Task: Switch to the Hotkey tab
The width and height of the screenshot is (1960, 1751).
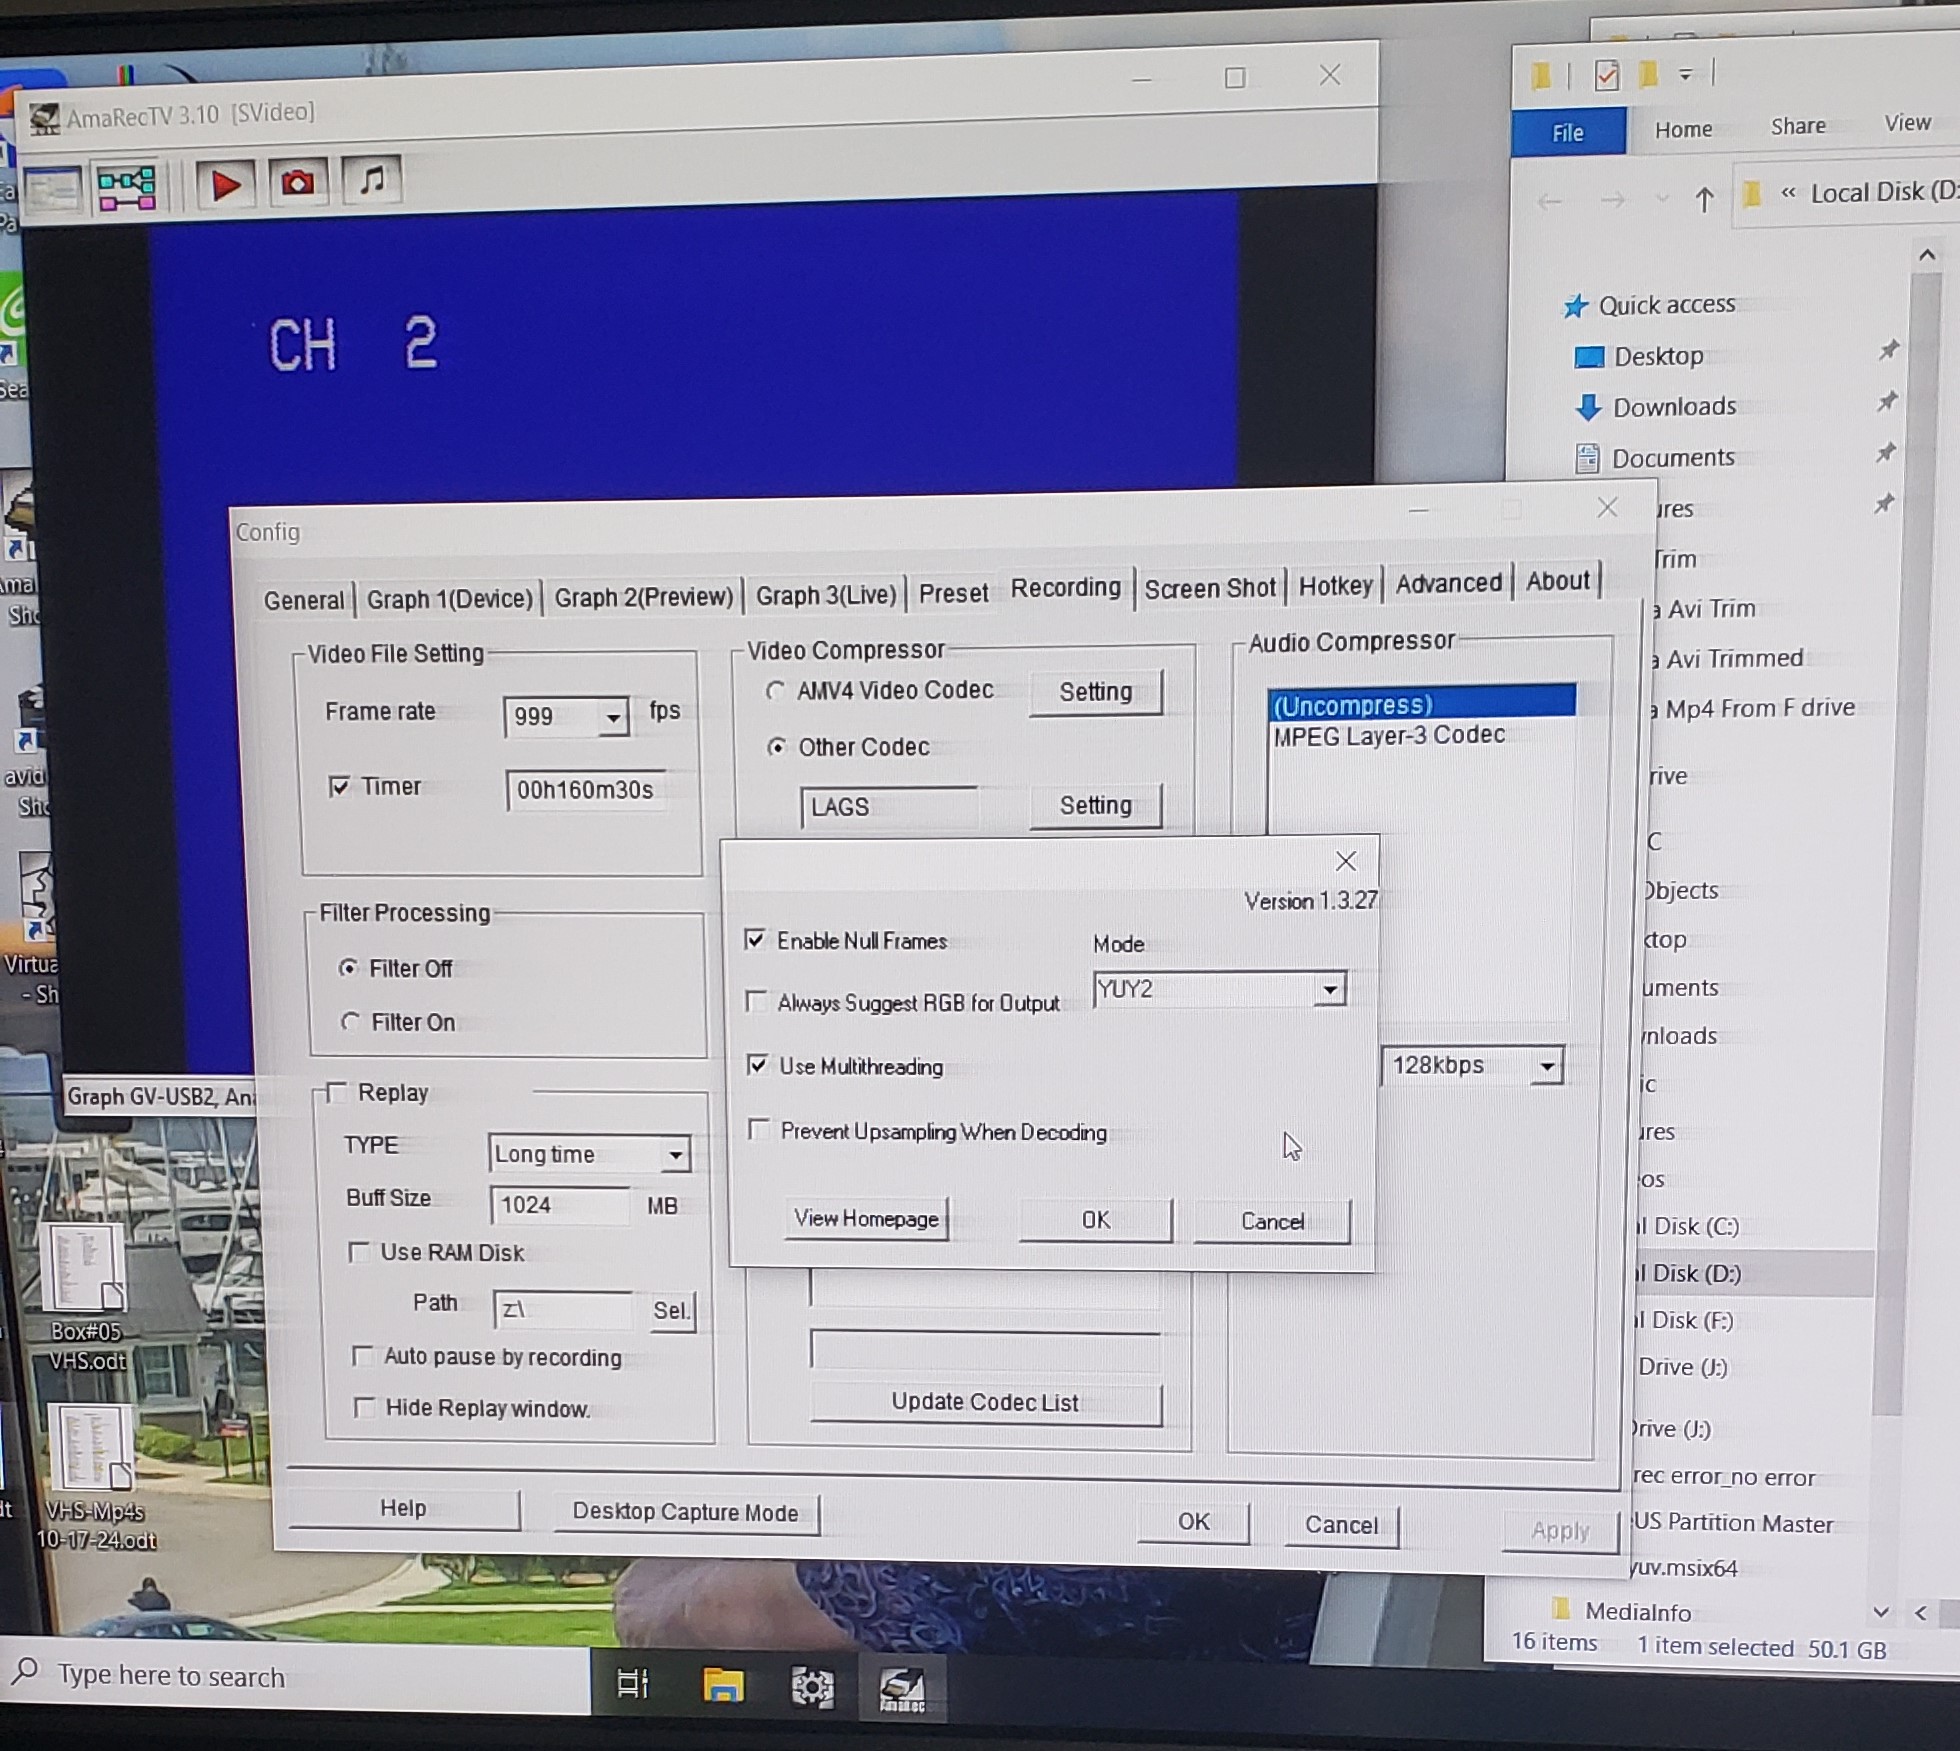Action: [x=1335, y=585]
